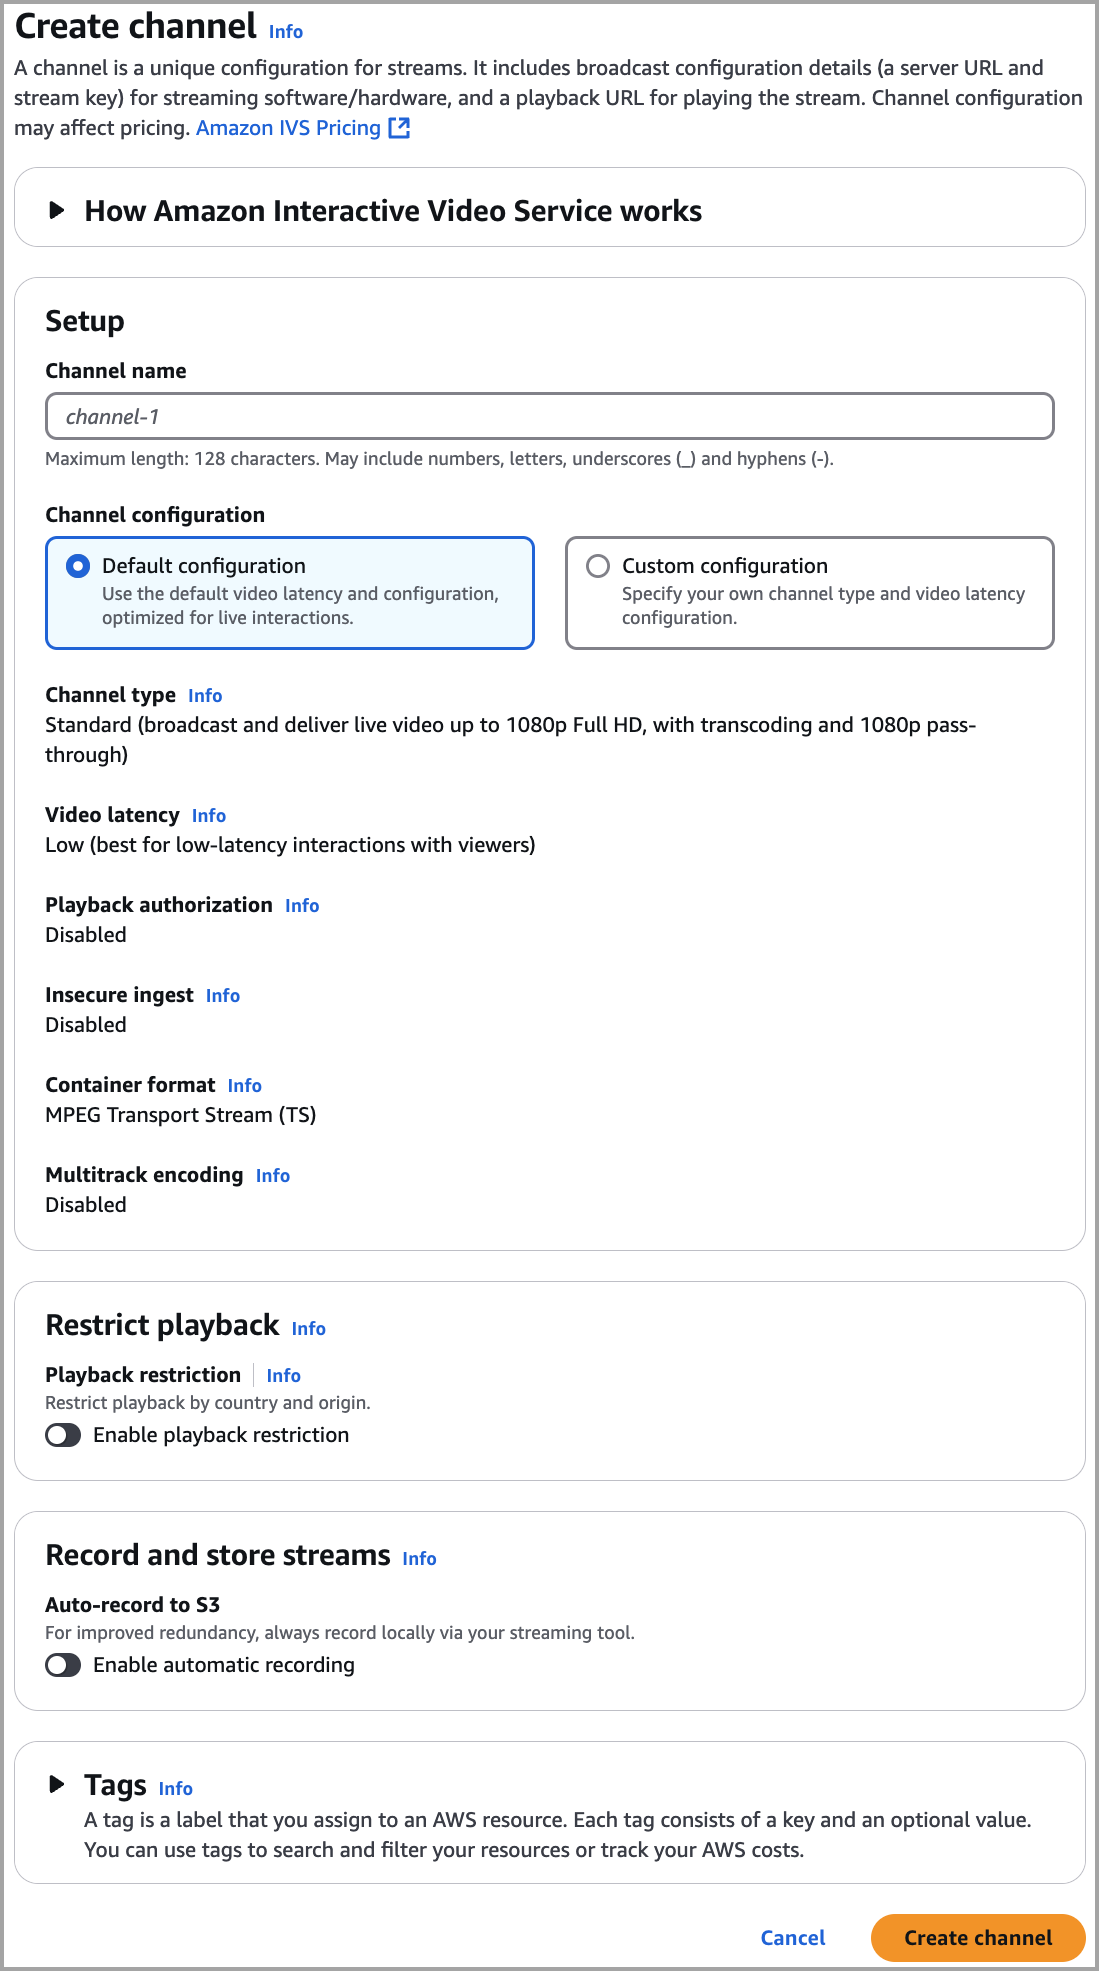1099x1971 pixels.
Task: Enable automatic recording to S3
Action: point(64,1665)
